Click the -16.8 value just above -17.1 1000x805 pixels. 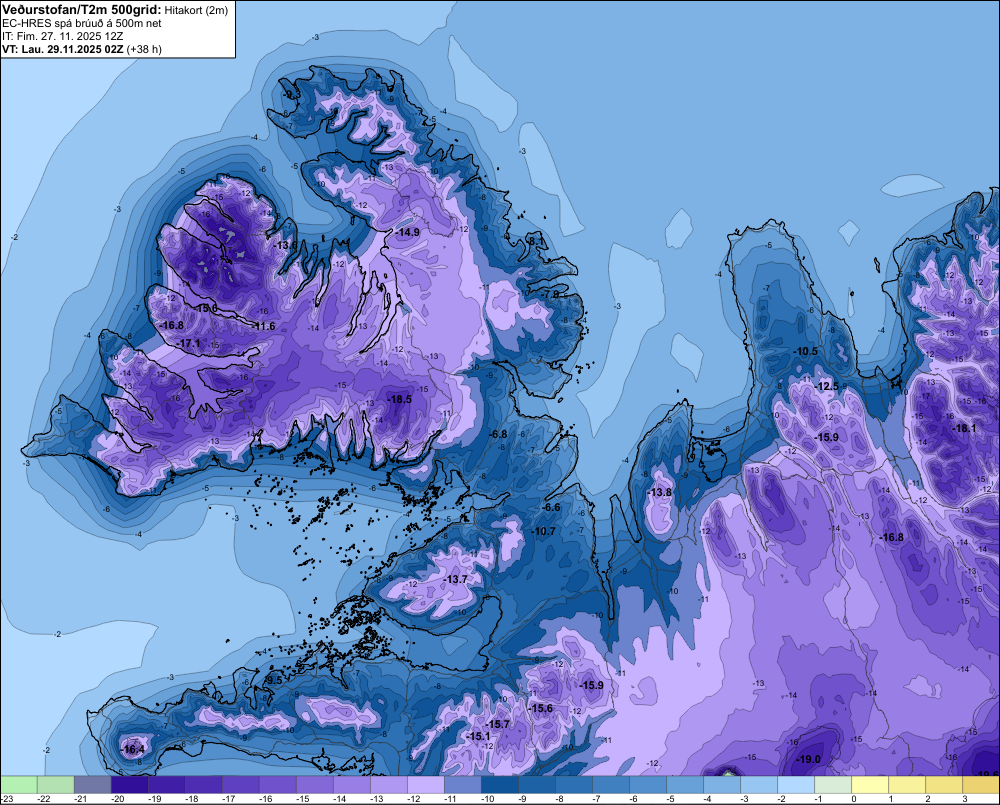pyautogui.click(x=172, y=325)
